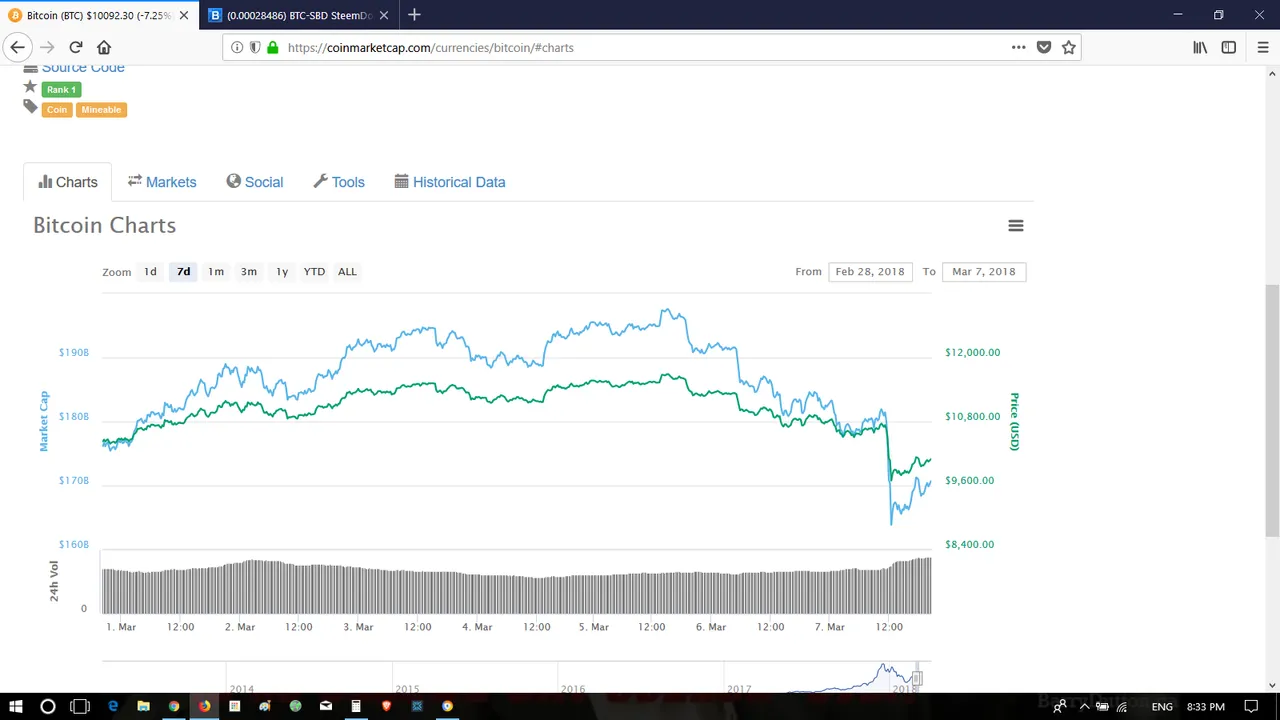Open the Mail app on the taskbar
The width and height of the screenshot is (1280, 720).
pyautogui.click(x=326, y=706)
